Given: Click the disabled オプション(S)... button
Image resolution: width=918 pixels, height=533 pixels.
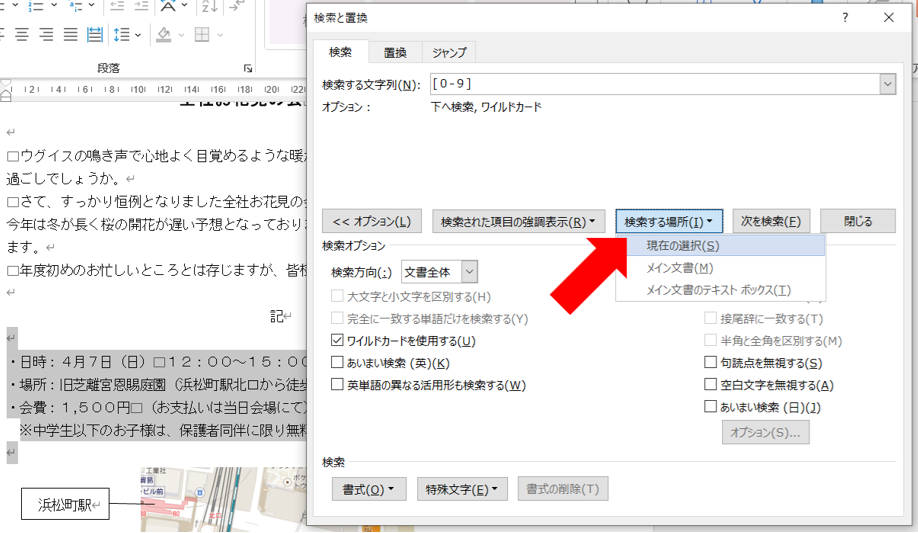Looking at the screenshot, I should click(x=765, y=432).
